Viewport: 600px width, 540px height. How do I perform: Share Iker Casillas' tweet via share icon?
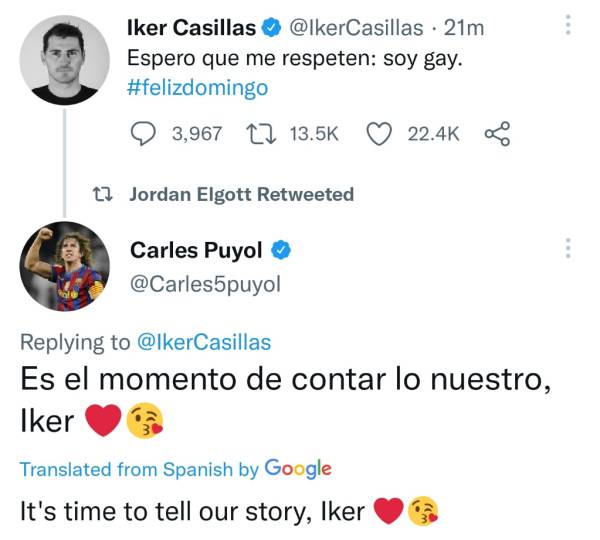[x=497, y=133]
